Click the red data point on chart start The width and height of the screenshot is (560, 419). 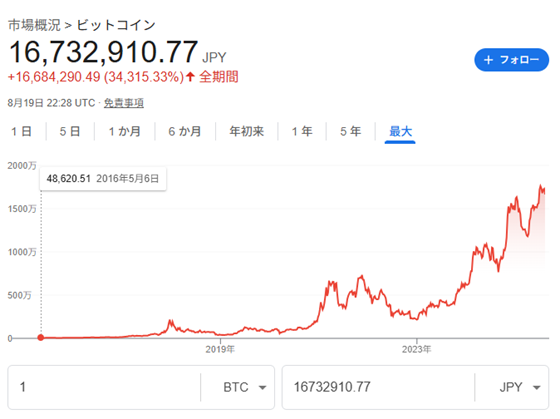tap(41, 338)
